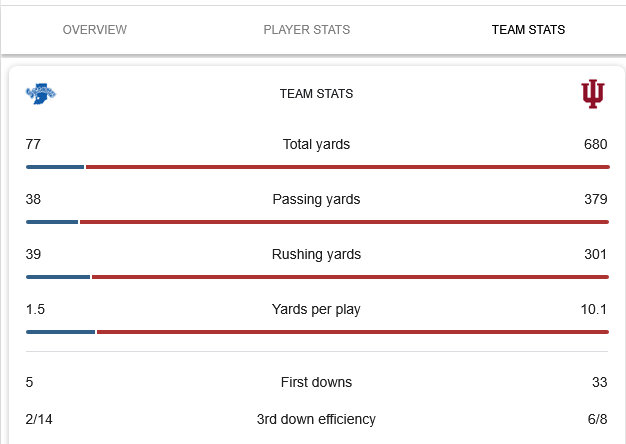Click the TEAM STATS card heading

(316, 94)
